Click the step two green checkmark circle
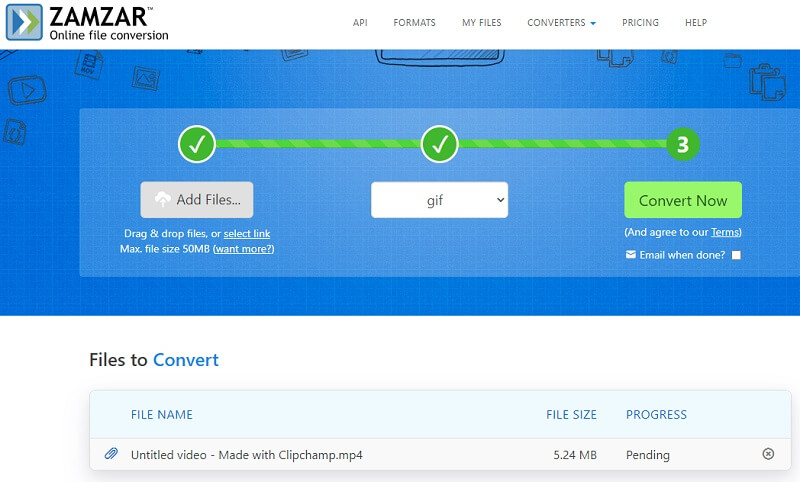Image resolution: width=800 pixels, height=482 pixels. (x=439, y=145)
